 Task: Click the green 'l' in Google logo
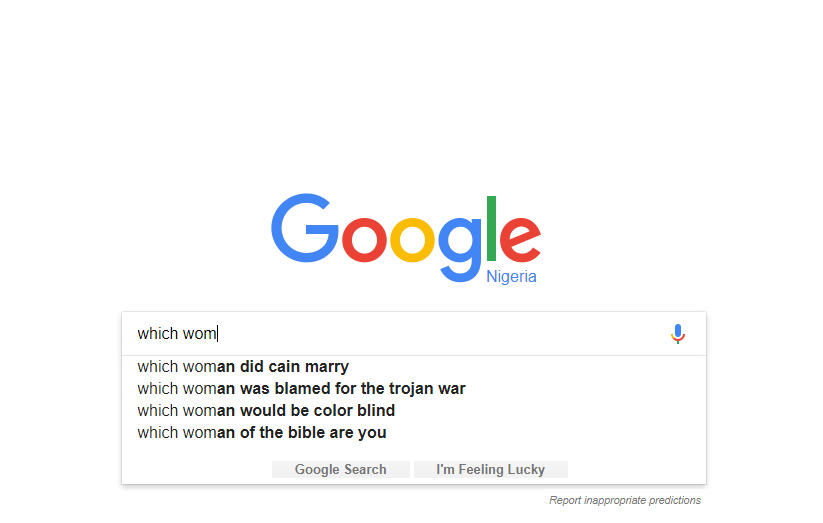pyautogui.click(x=491, y=227)
